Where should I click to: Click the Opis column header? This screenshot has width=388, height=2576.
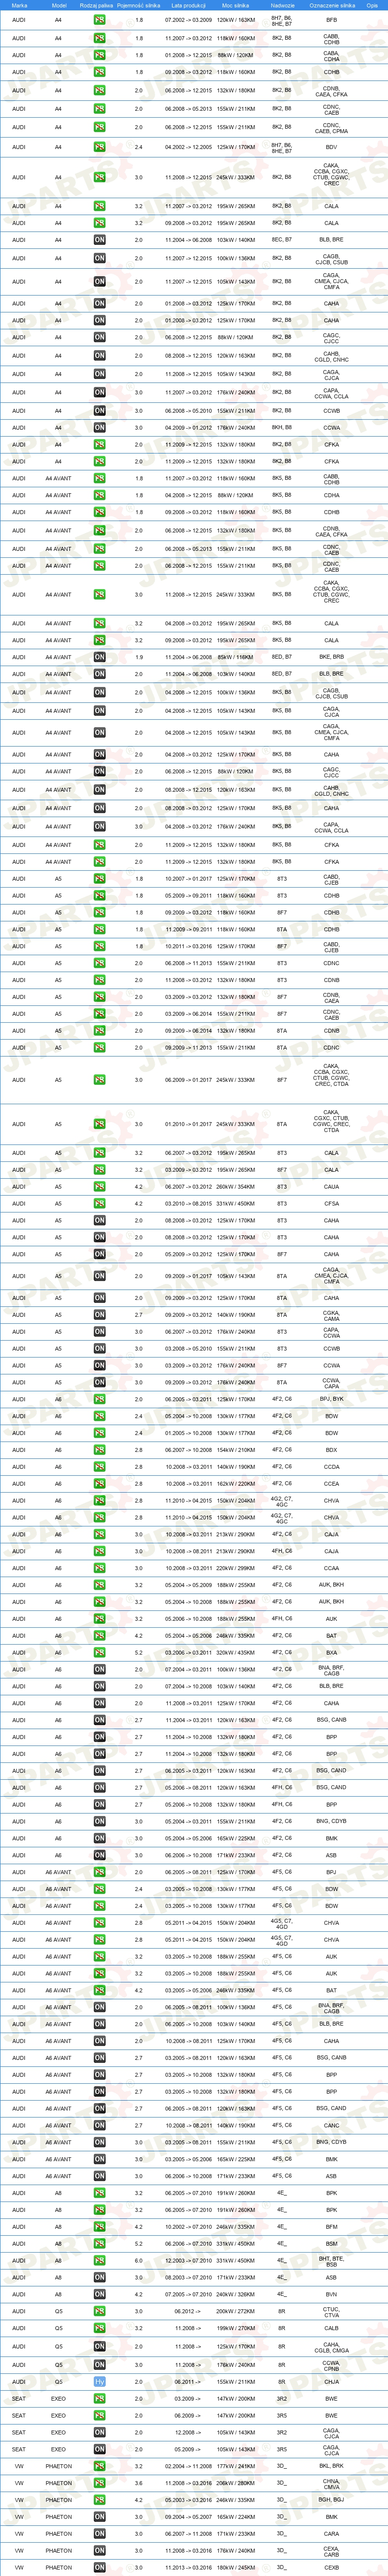372,5
